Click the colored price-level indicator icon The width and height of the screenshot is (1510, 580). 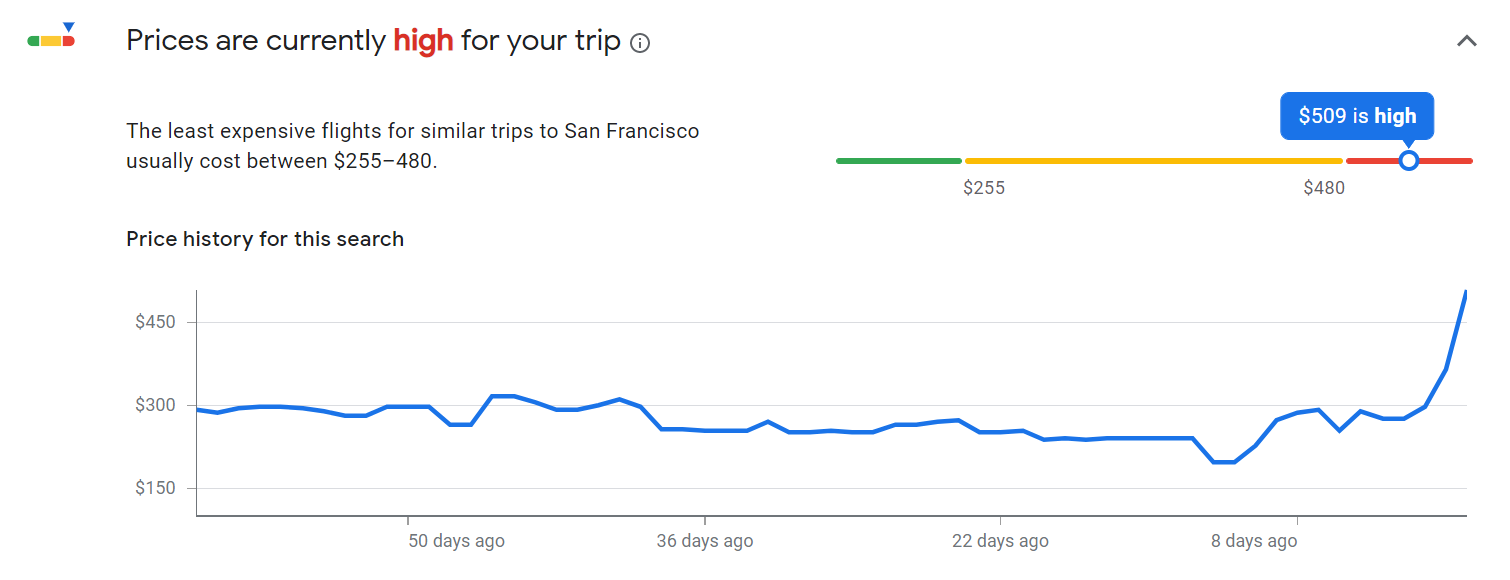pos(51,35)
